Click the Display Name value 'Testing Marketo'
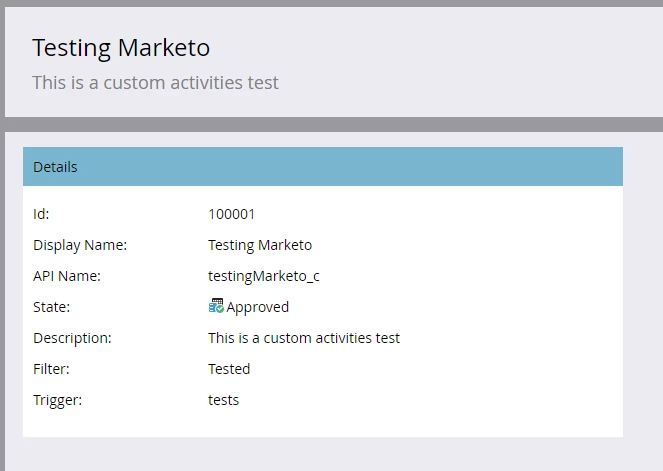 point(260,245)
